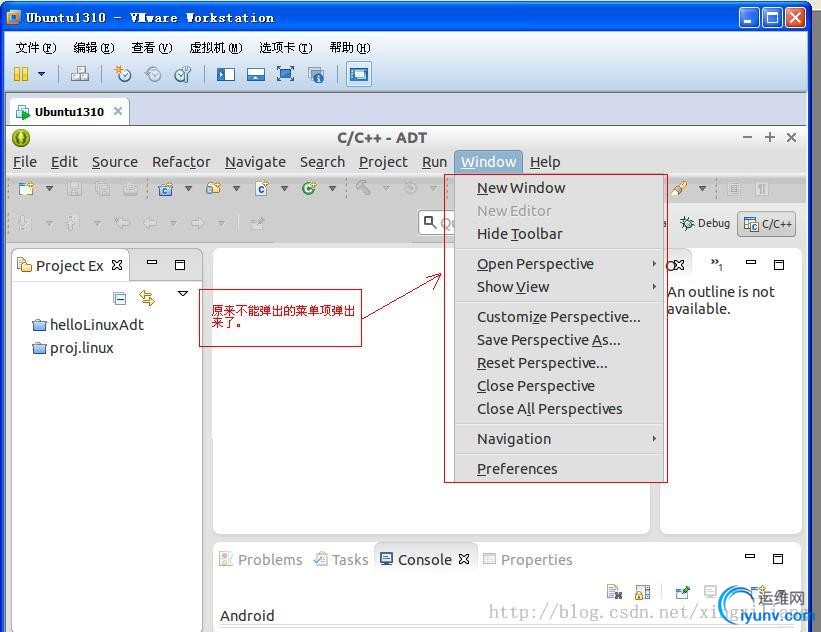Switch to Debug perspective
The height and width of the screenshot is (632, 821).
[x=705, y=224]
